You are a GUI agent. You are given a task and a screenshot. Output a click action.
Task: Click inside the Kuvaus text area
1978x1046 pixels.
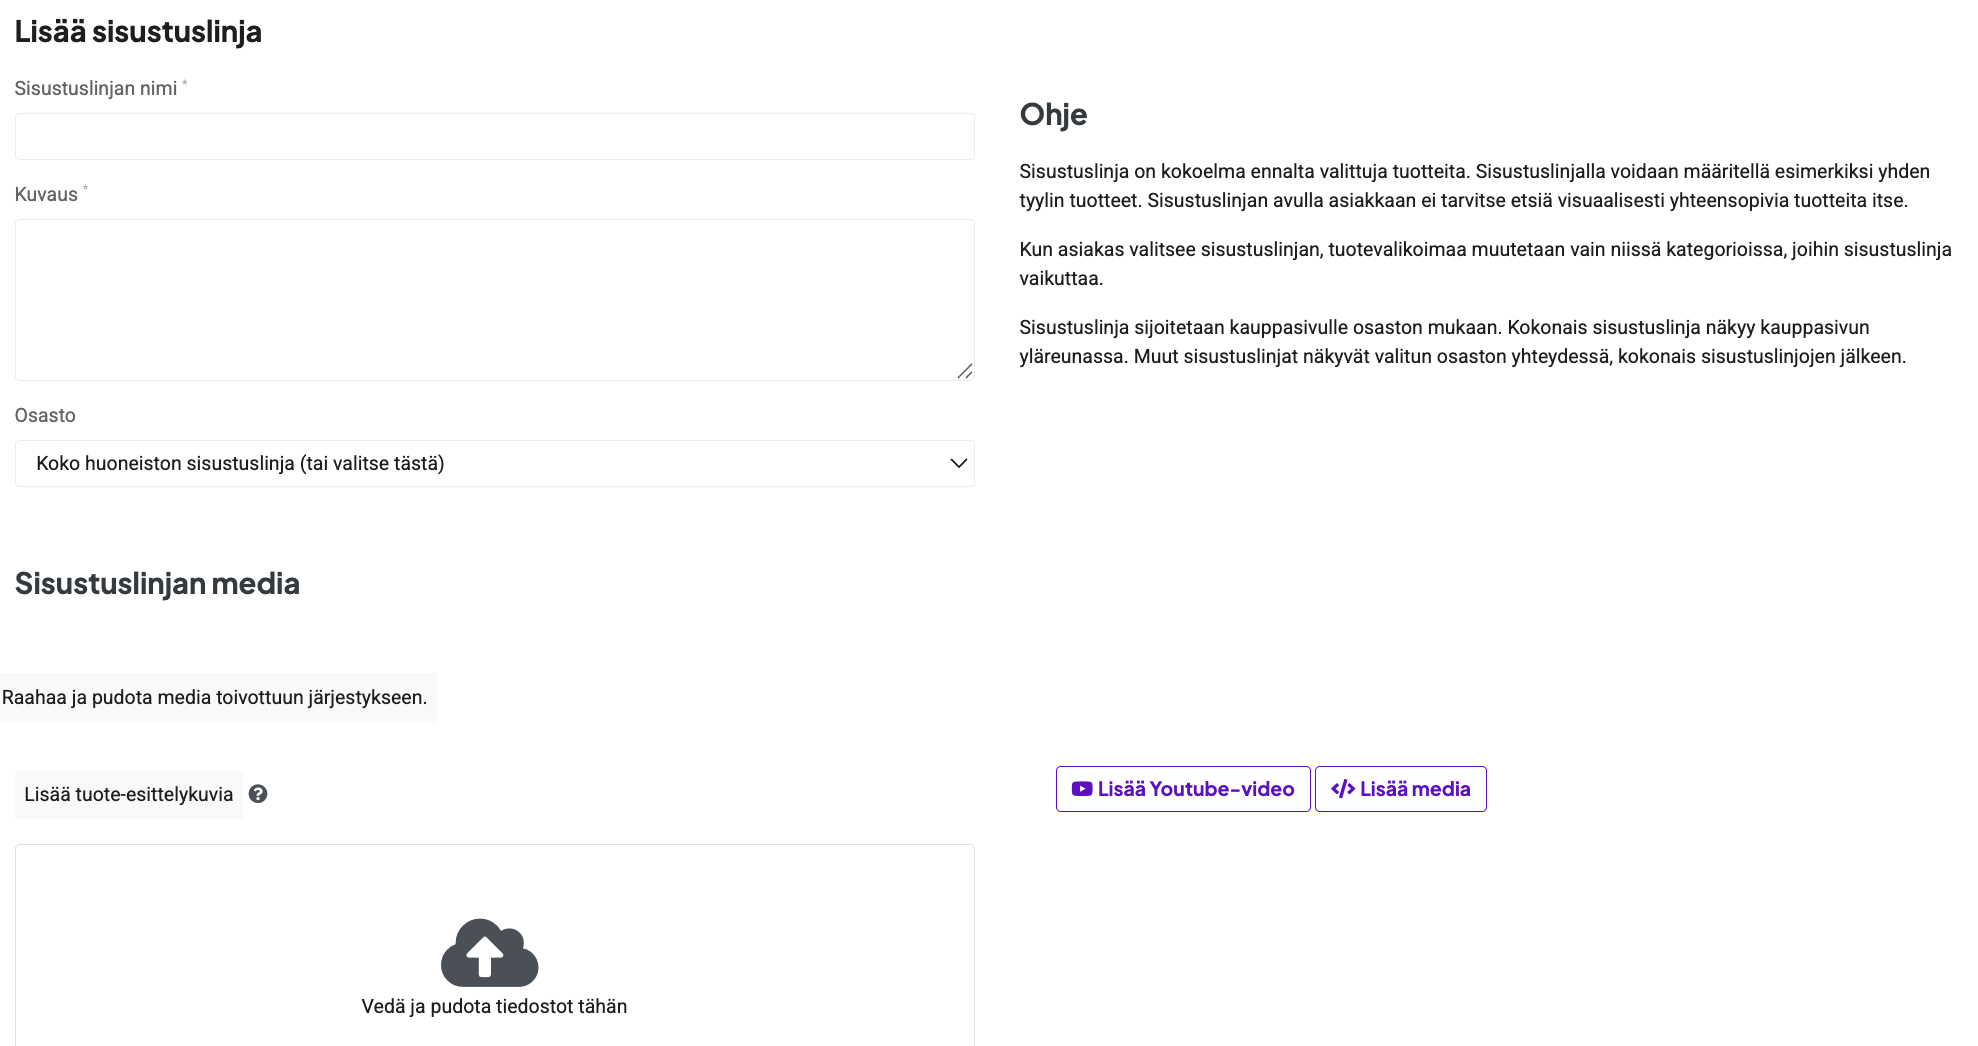[494, 299]
